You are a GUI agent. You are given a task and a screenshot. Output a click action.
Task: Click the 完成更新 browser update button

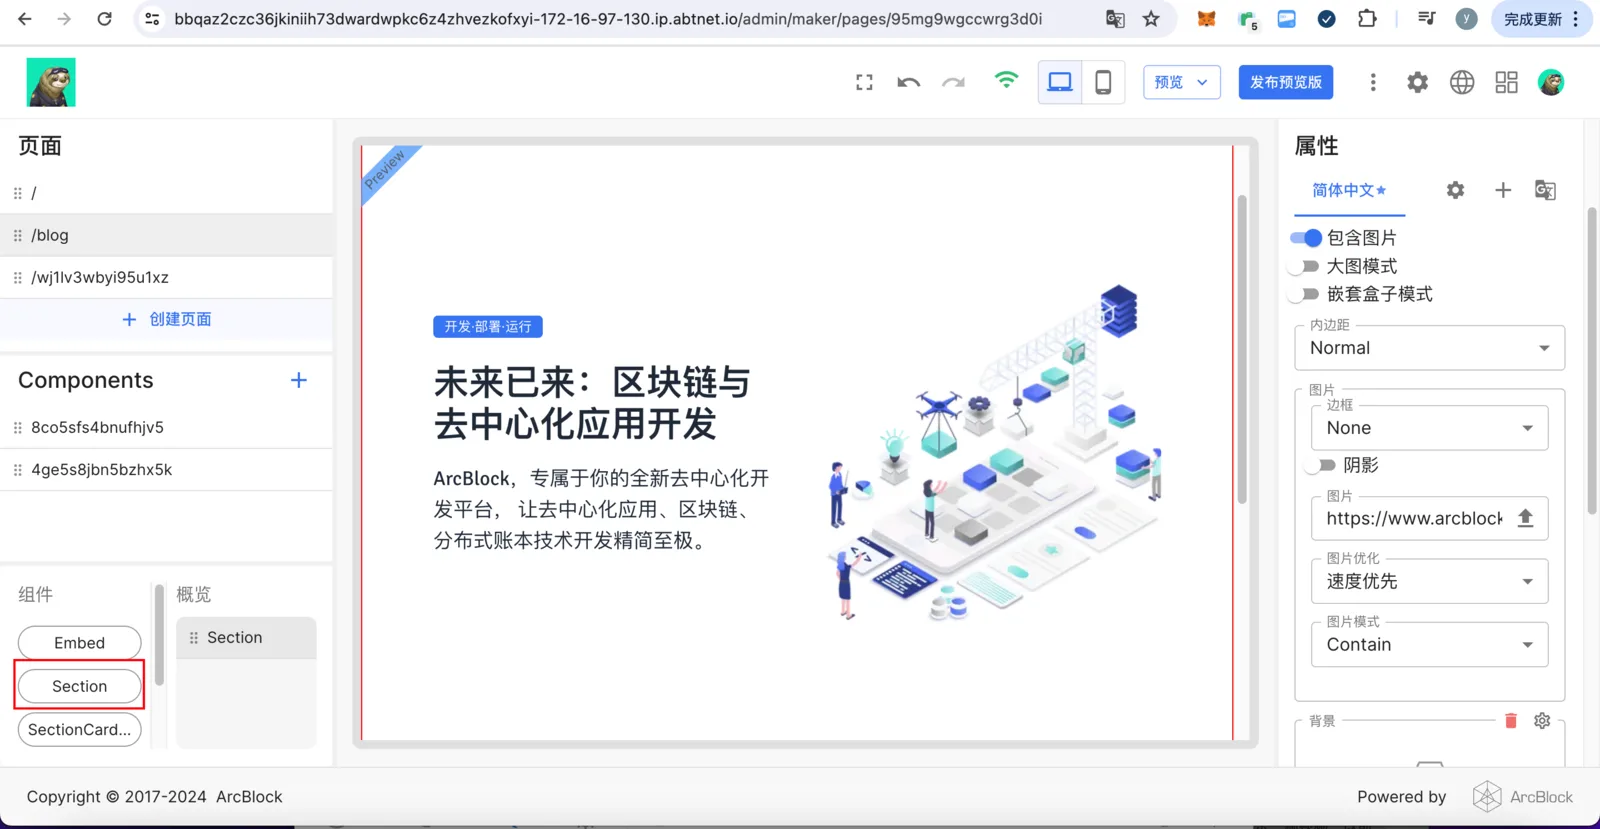[1541, 19]
